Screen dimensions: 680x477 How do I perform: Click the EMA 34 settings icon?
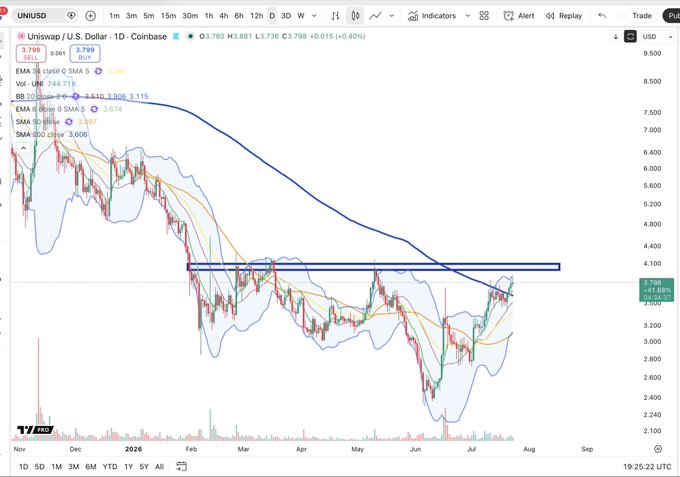pos(98,71)
